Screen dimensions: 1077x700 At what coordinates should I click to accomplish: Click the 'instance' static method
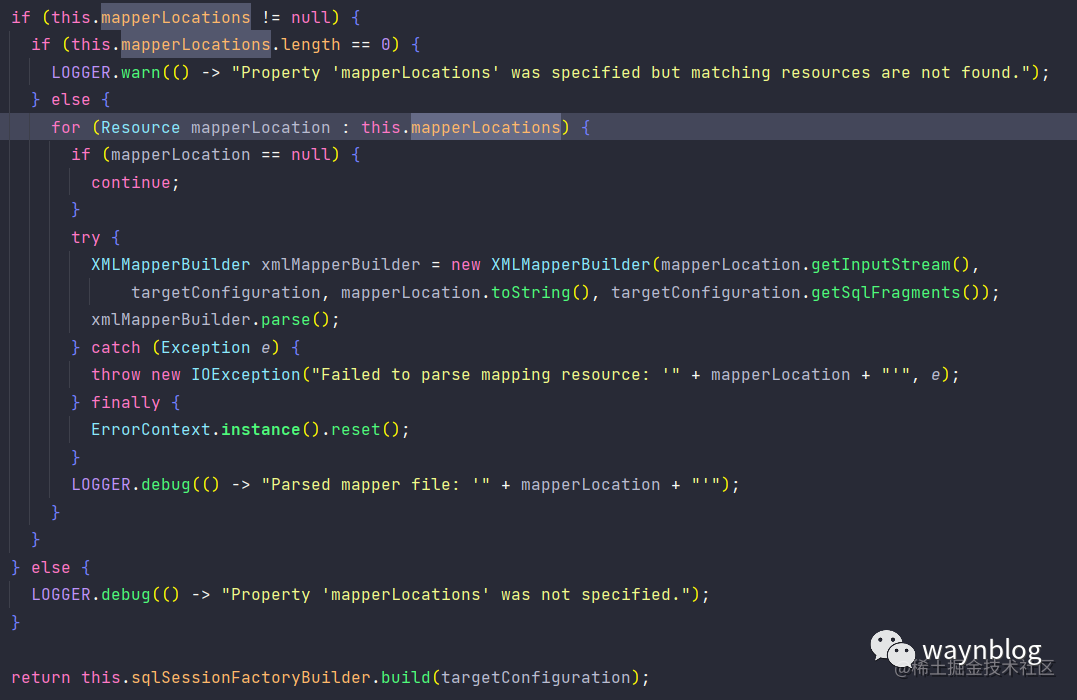point(261,429)
